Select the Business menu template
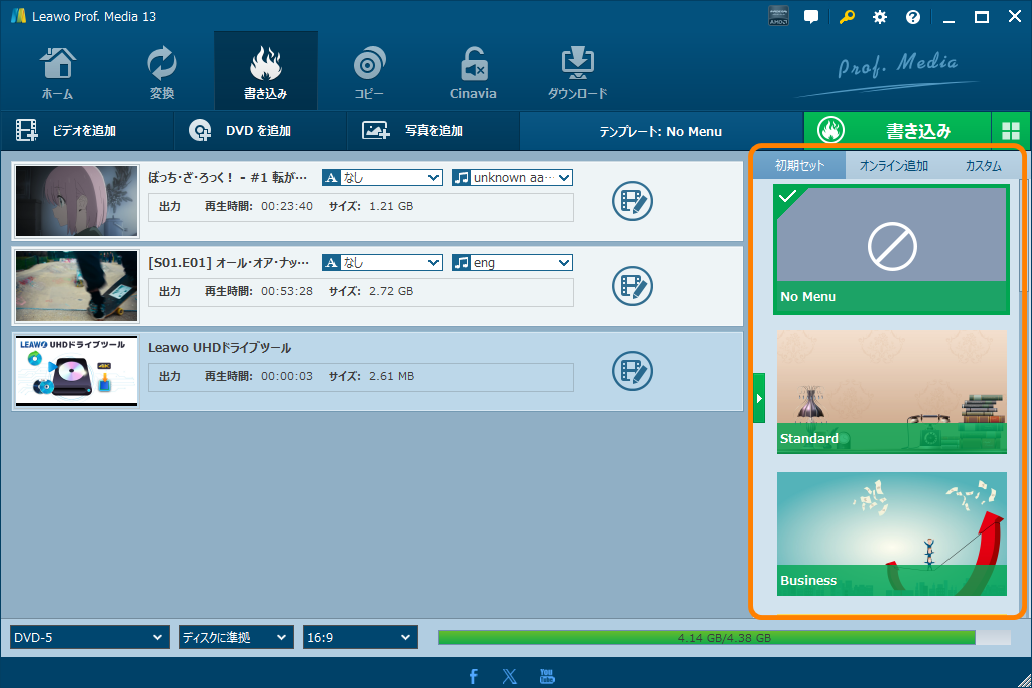 pyautogui.click(x=892, y=534)
